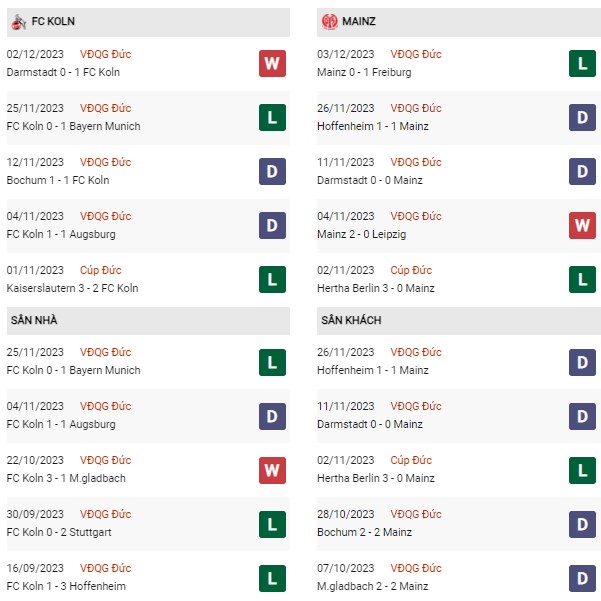Image resolution: width=601 pixels, height=601 pixels.
Task: Click D badge for Bochum 1-1 FC Koln
Action: tap(272, 171)
